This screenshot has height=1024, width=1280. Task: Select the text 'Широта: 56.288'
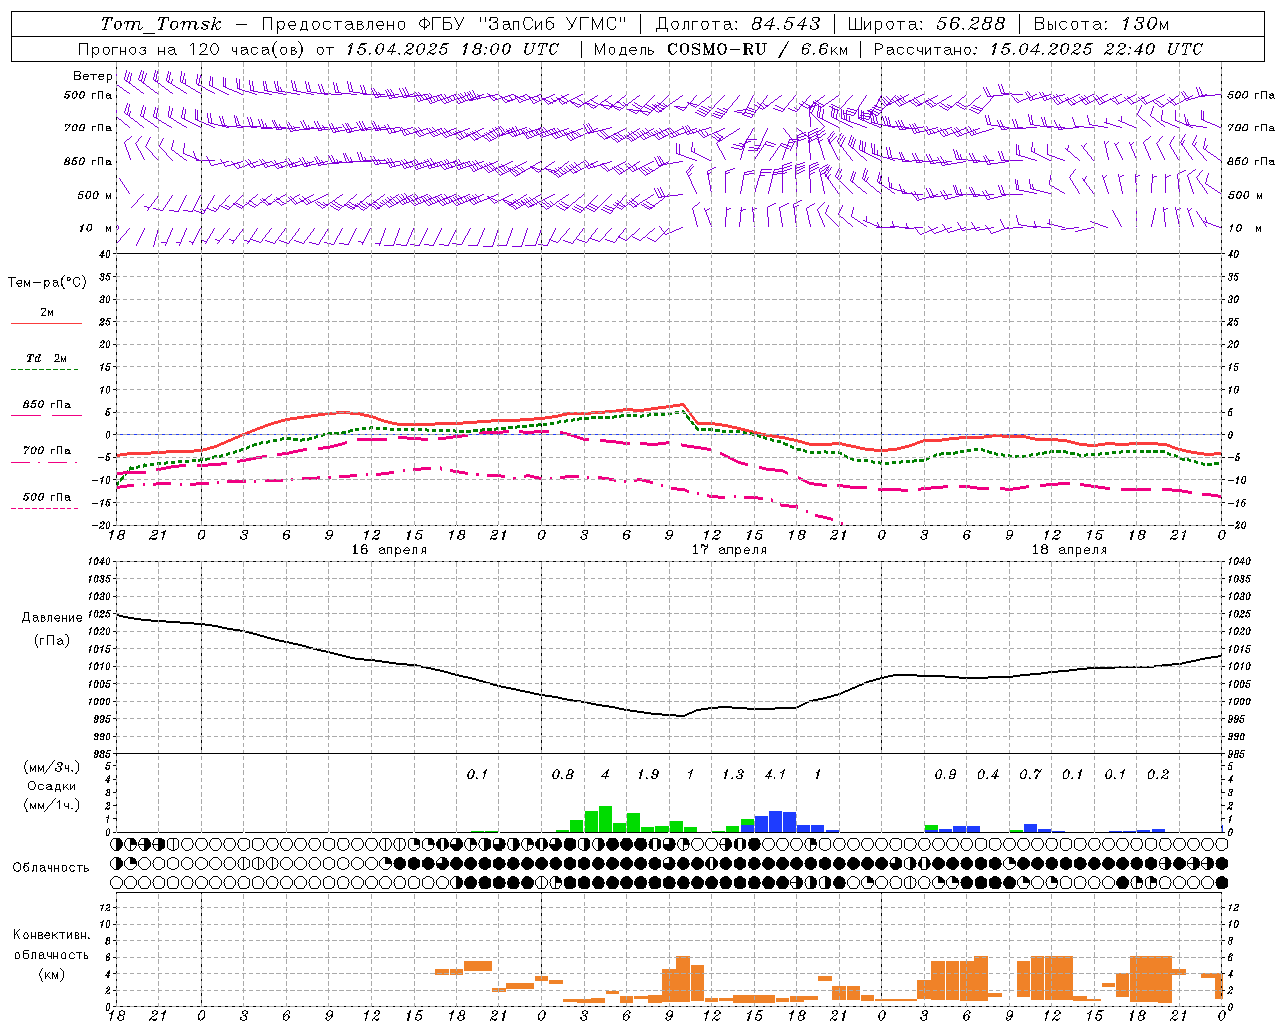(926, 24)
